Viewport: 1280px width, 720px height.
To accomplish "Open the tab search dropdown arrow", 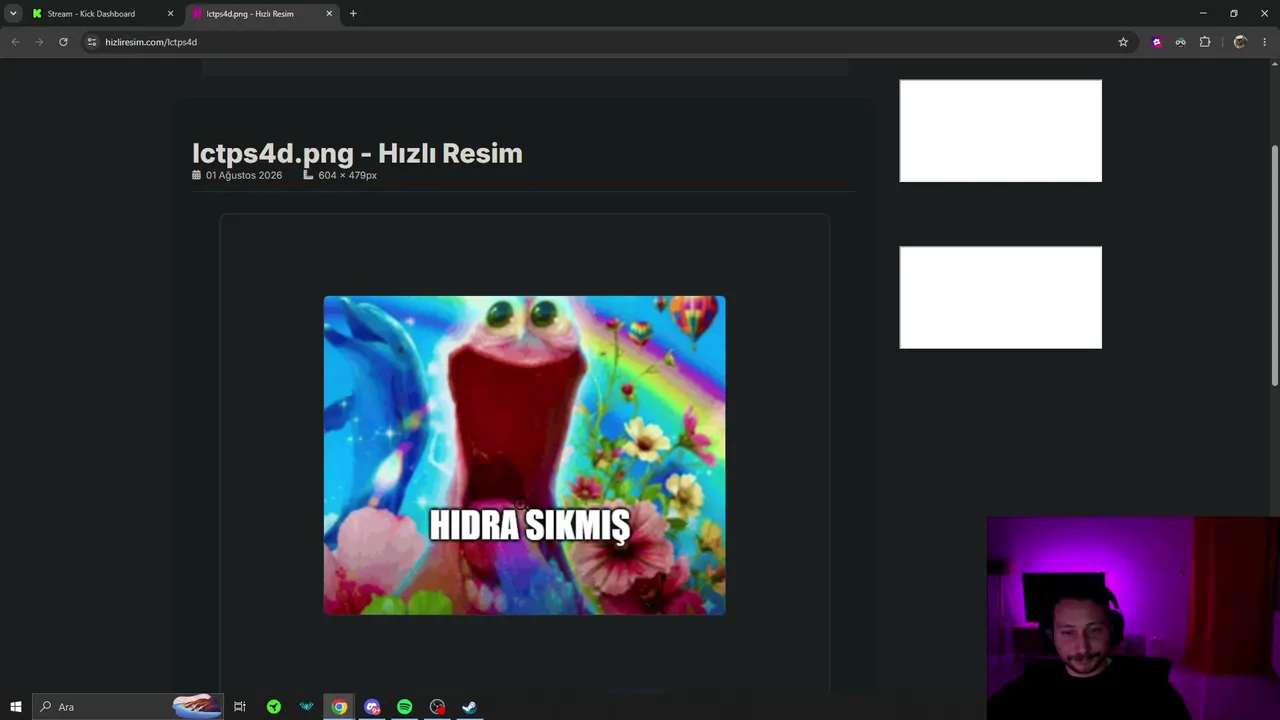I will click(x=13, y=14).
